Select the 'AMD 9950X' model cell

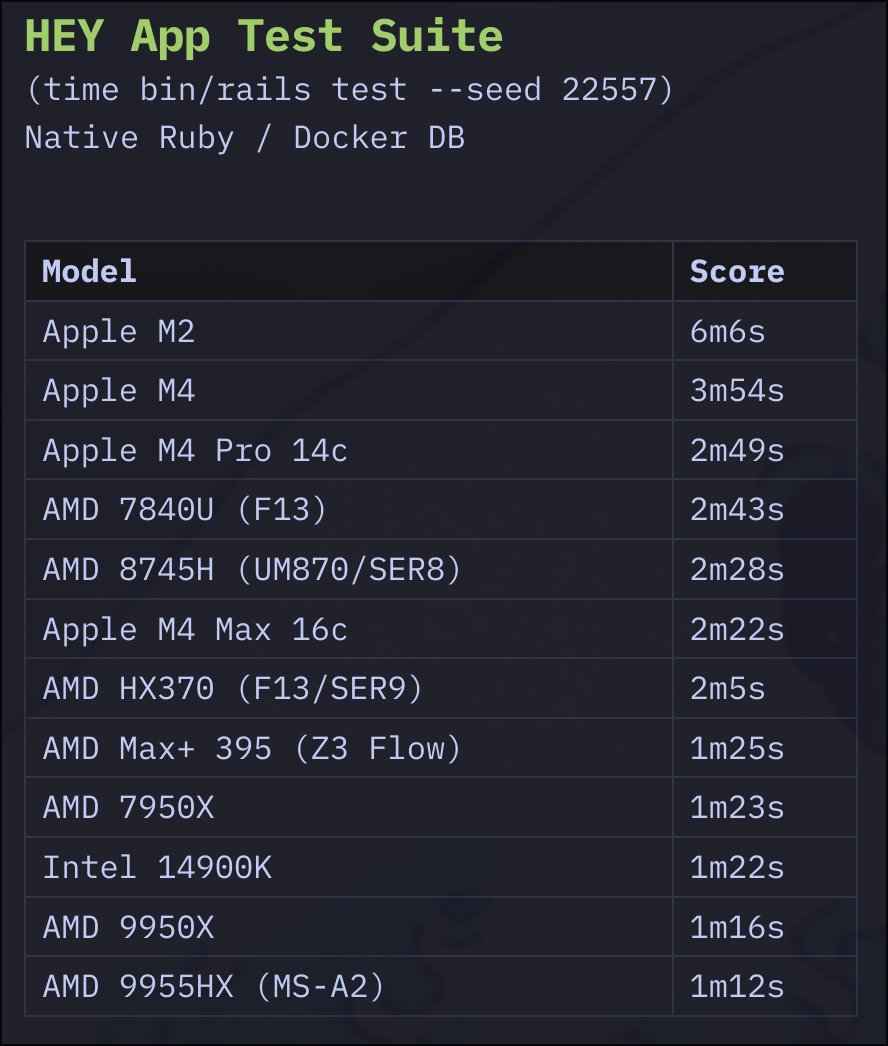tap(349, 927)
